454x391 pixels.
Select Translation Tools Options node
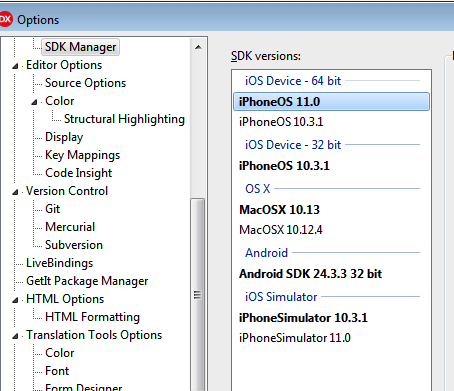click(94, 335)
